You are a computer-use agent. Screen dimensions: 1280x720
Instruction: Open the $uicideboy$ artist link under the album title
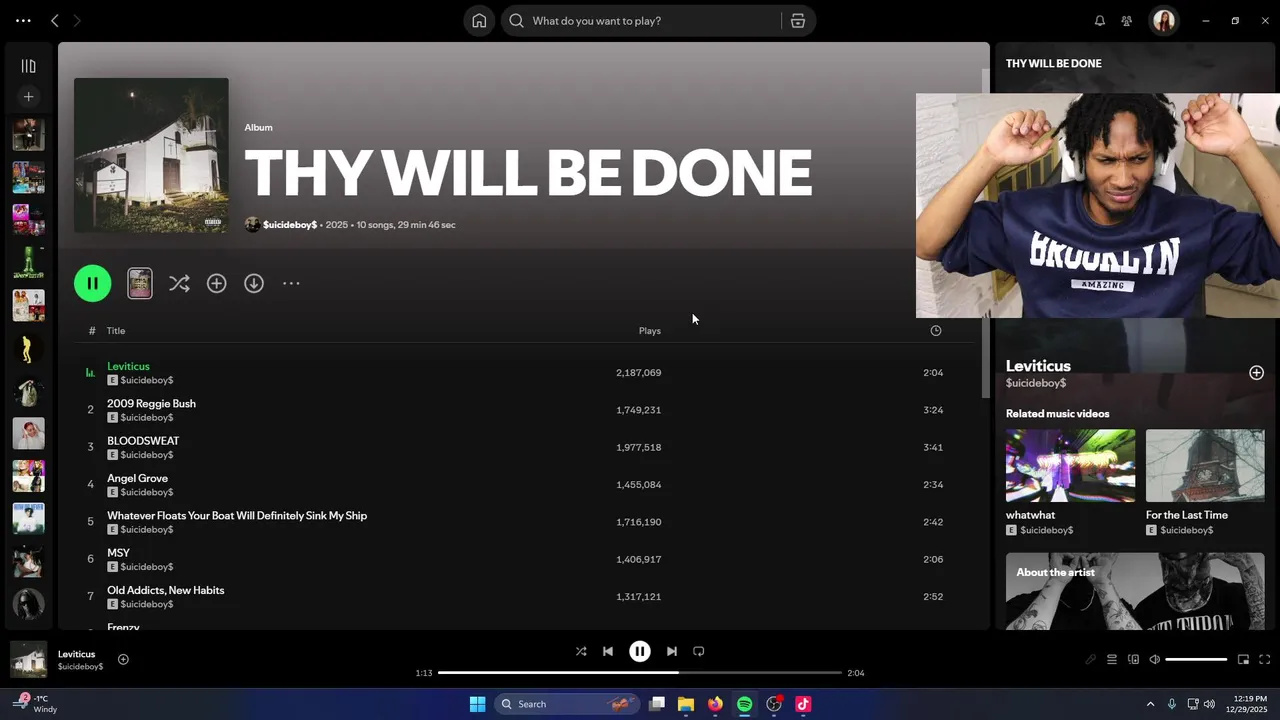pyautogui.click(x=290, y=225)
